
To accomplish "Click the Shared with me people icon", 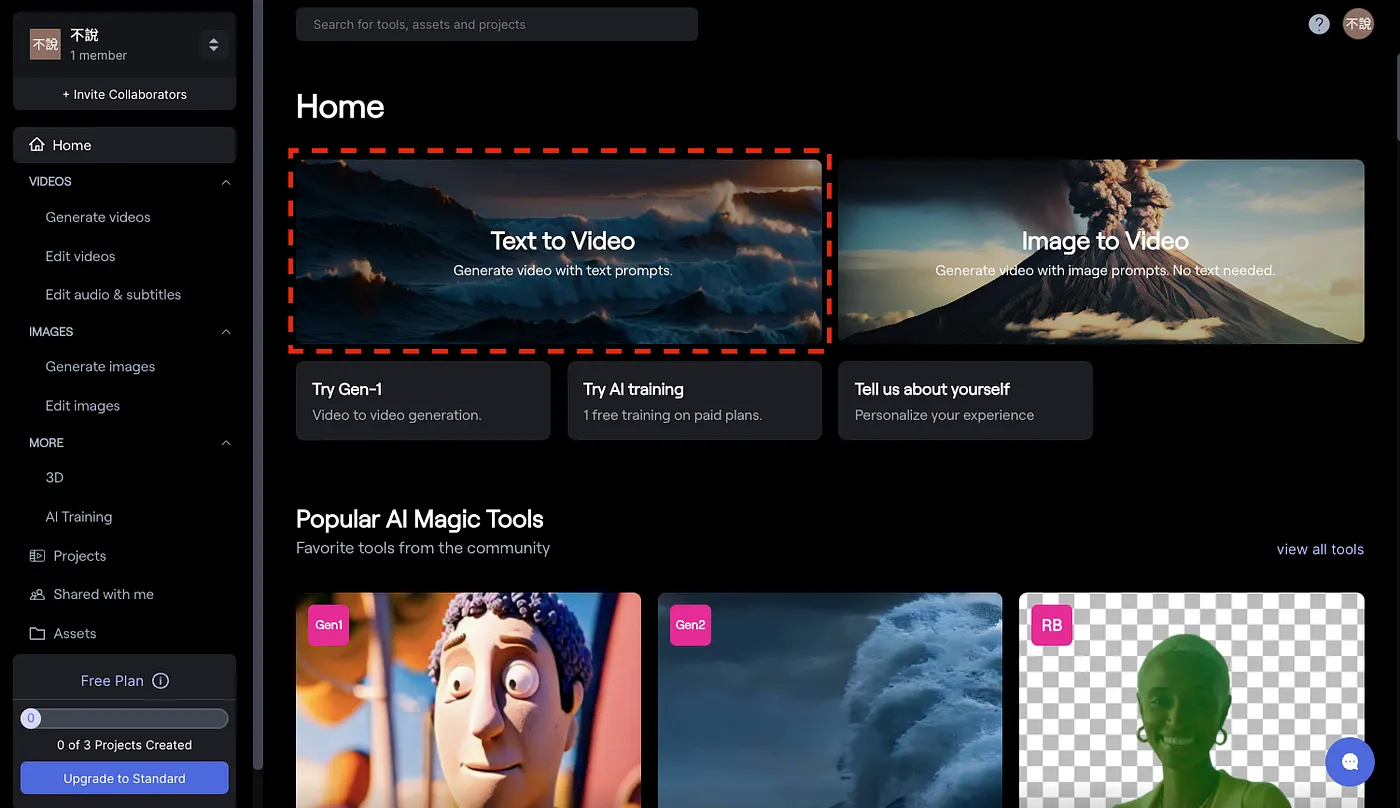I will coord(37,594).
